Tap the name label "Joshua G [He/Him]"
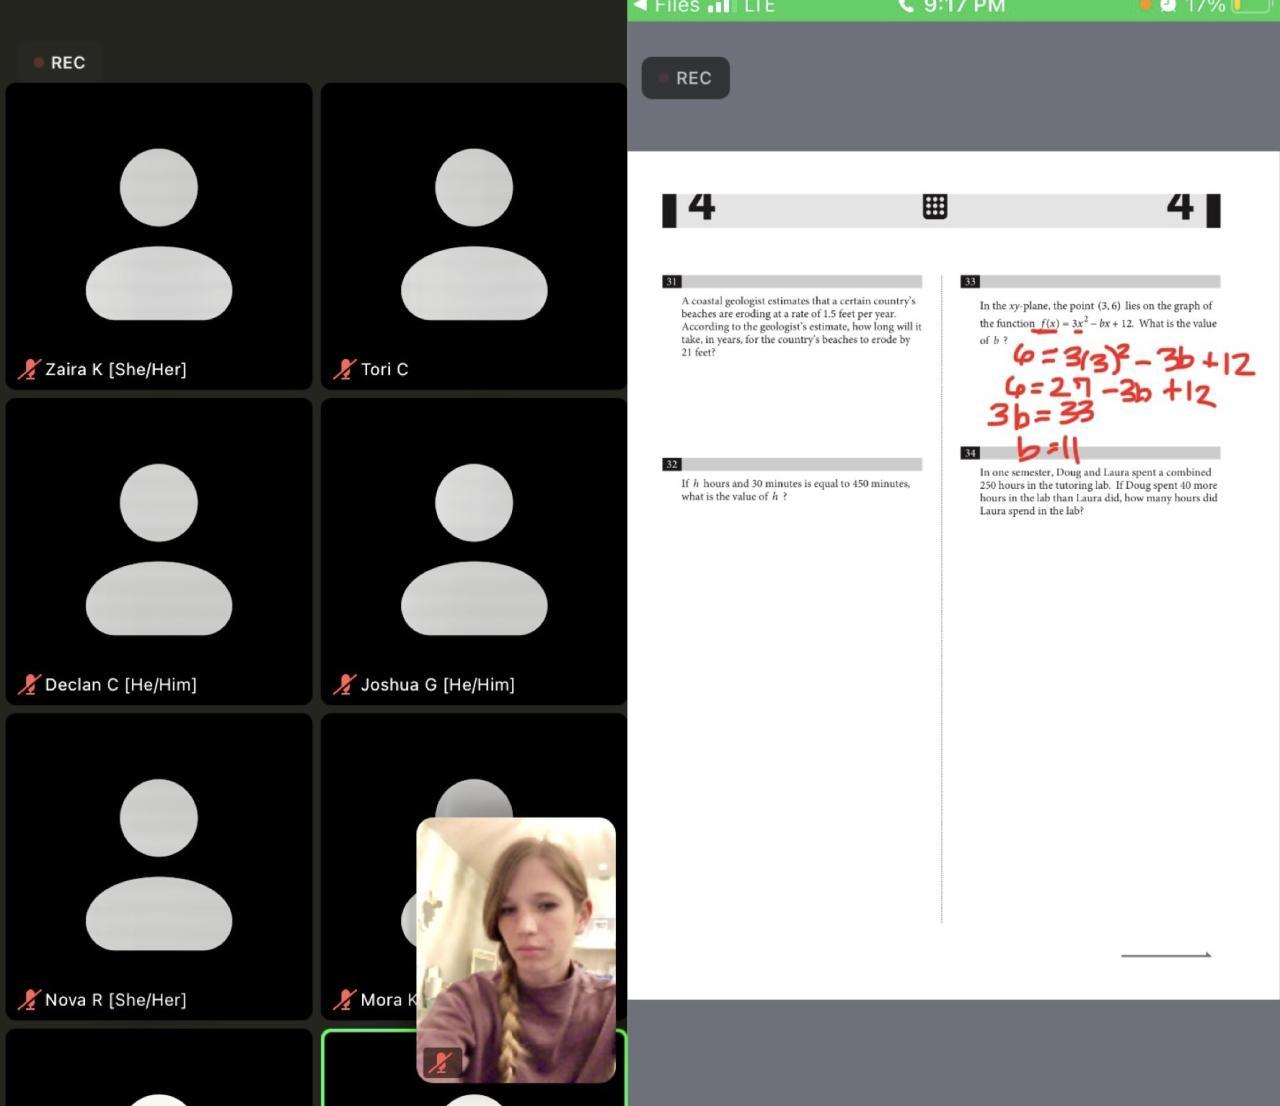1280x1106 pixels. (438, 684)
